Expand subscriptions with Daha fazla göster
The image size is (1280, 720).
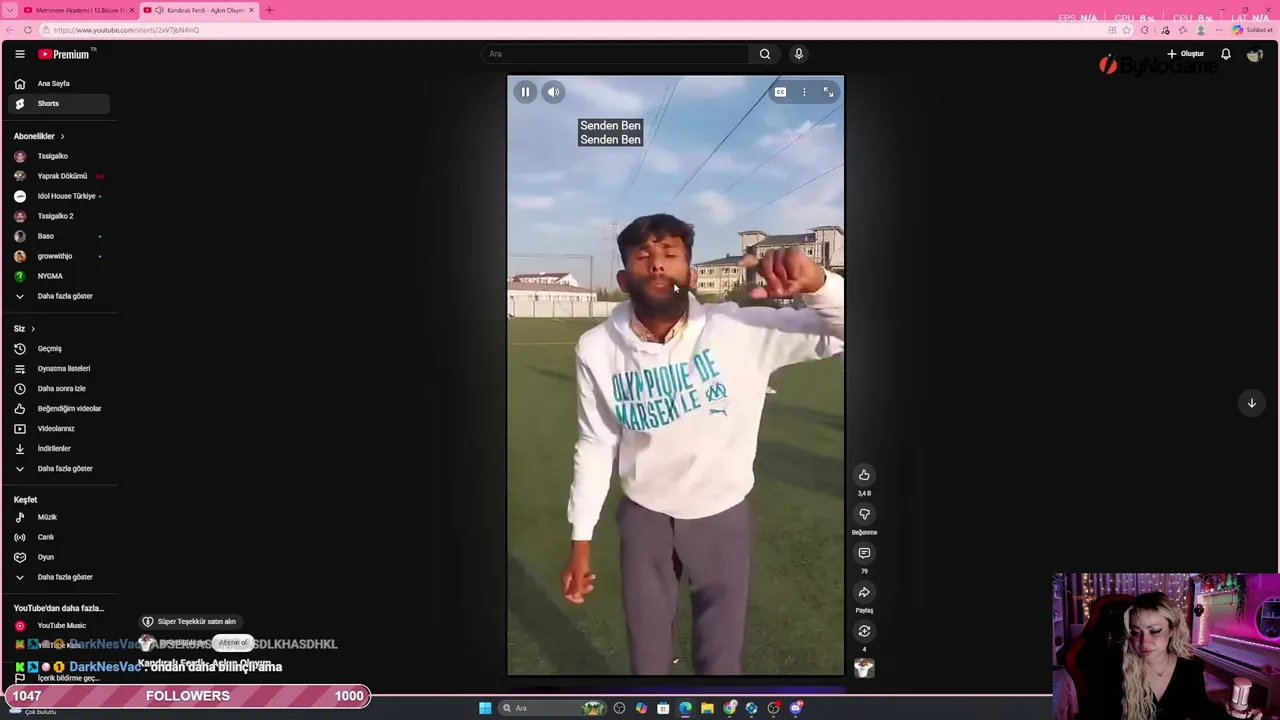tap(58, 296)
